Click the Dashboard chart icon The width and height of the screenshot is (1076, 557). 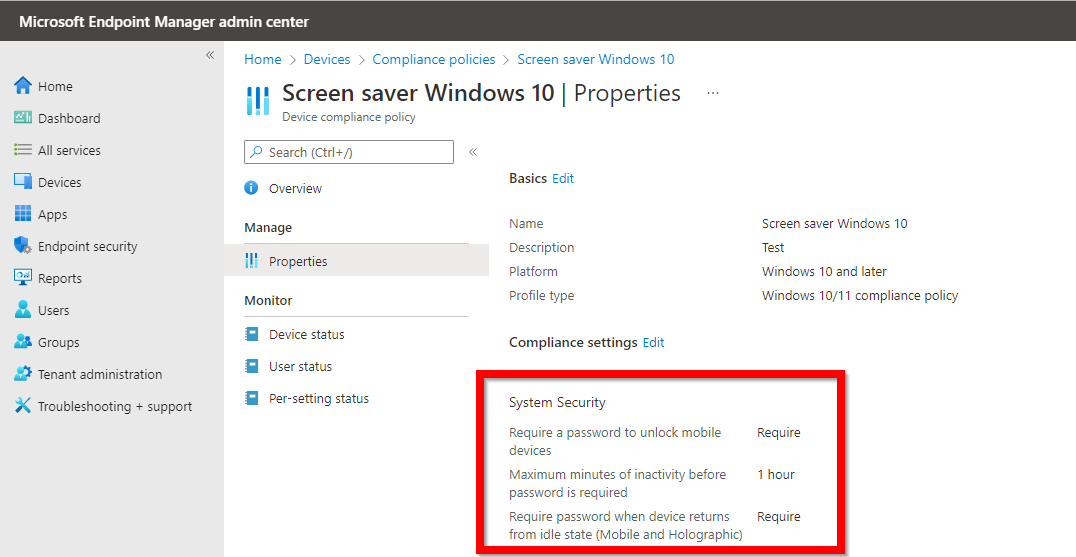pyautogui.click(x=23, y=118)
